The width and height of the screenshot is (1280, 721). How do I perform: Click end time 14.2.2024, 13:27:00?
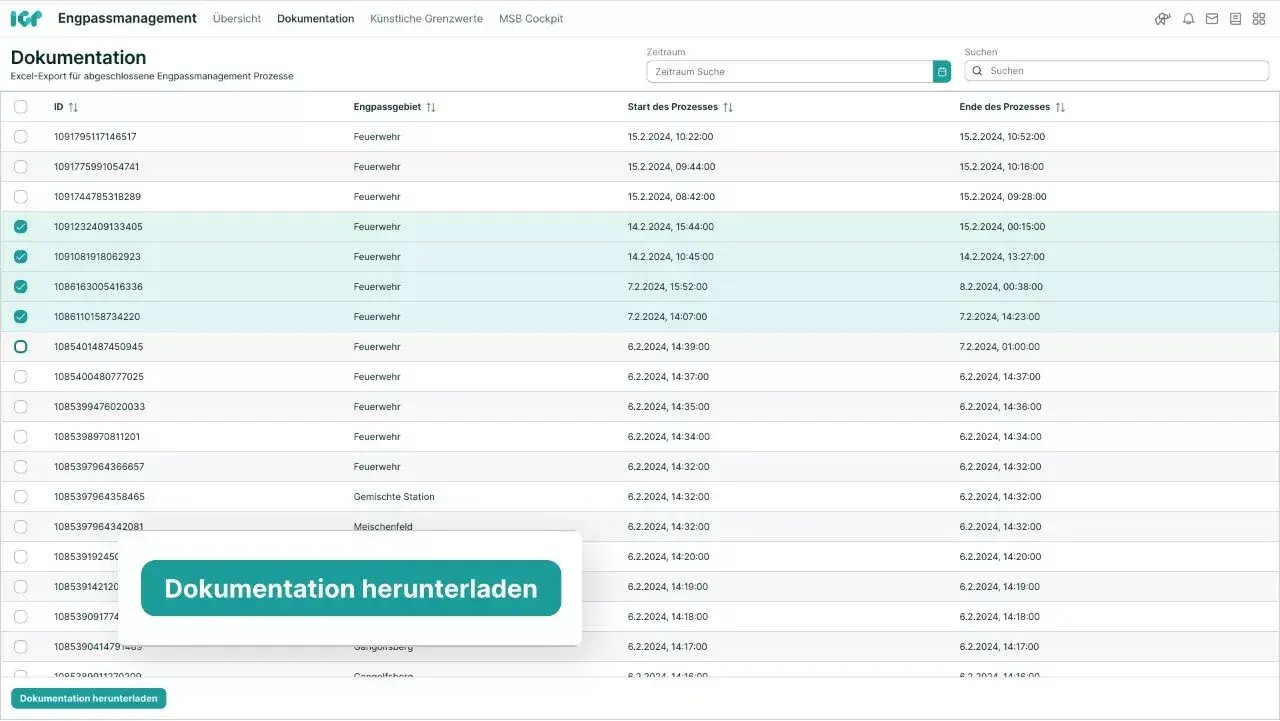[1002, 257]
